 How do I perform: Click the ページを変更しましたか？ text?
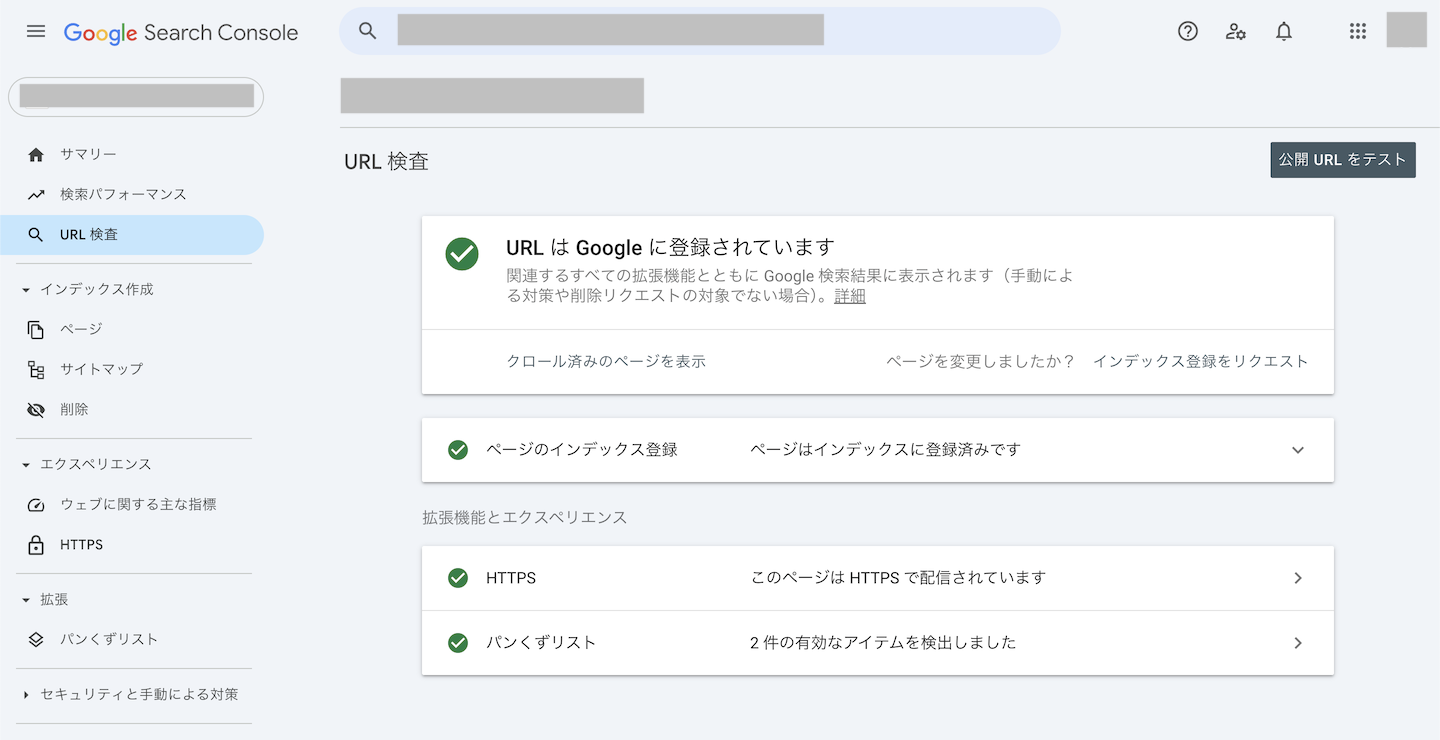[x=980, y=362]
